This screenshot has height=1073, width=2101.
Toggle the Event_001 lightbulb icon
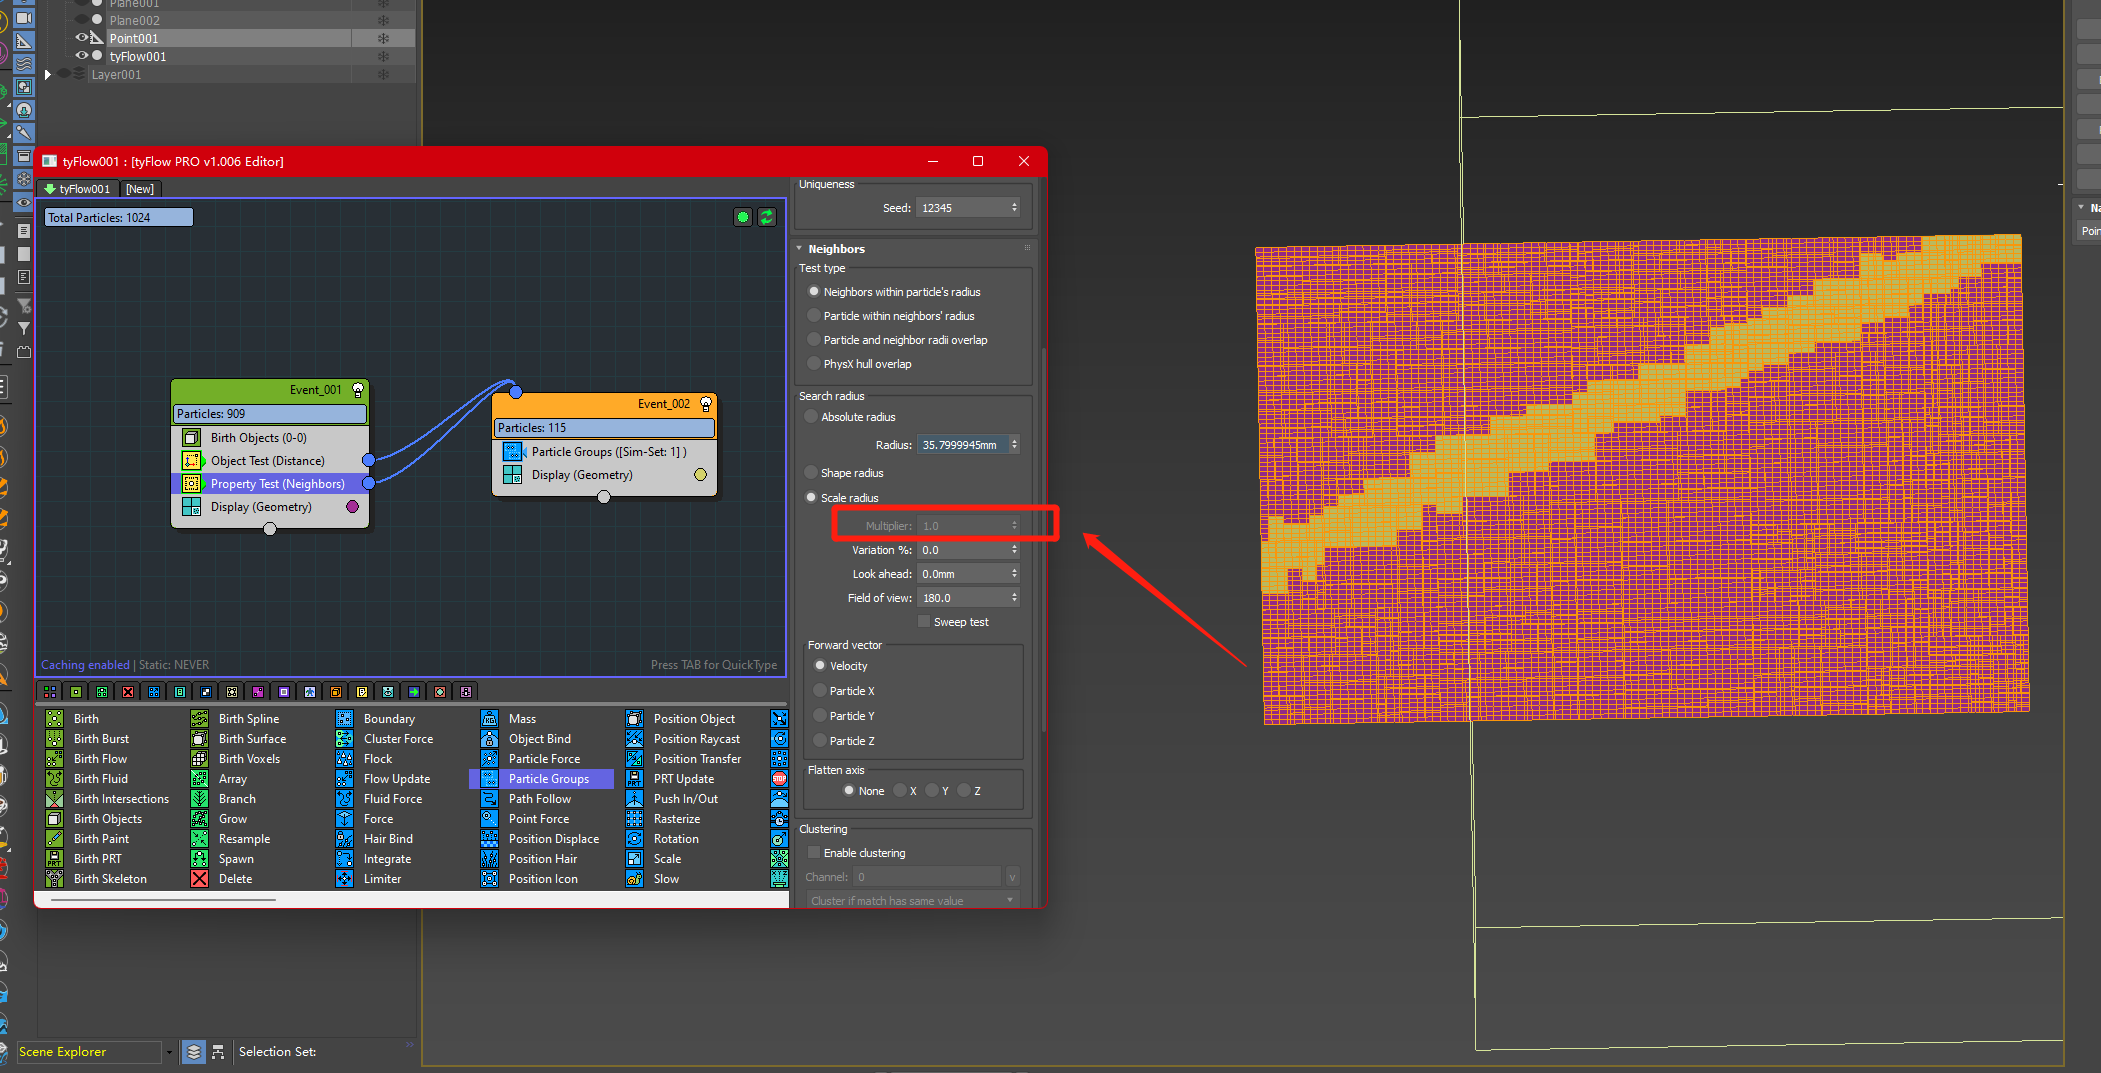[357, 390]
